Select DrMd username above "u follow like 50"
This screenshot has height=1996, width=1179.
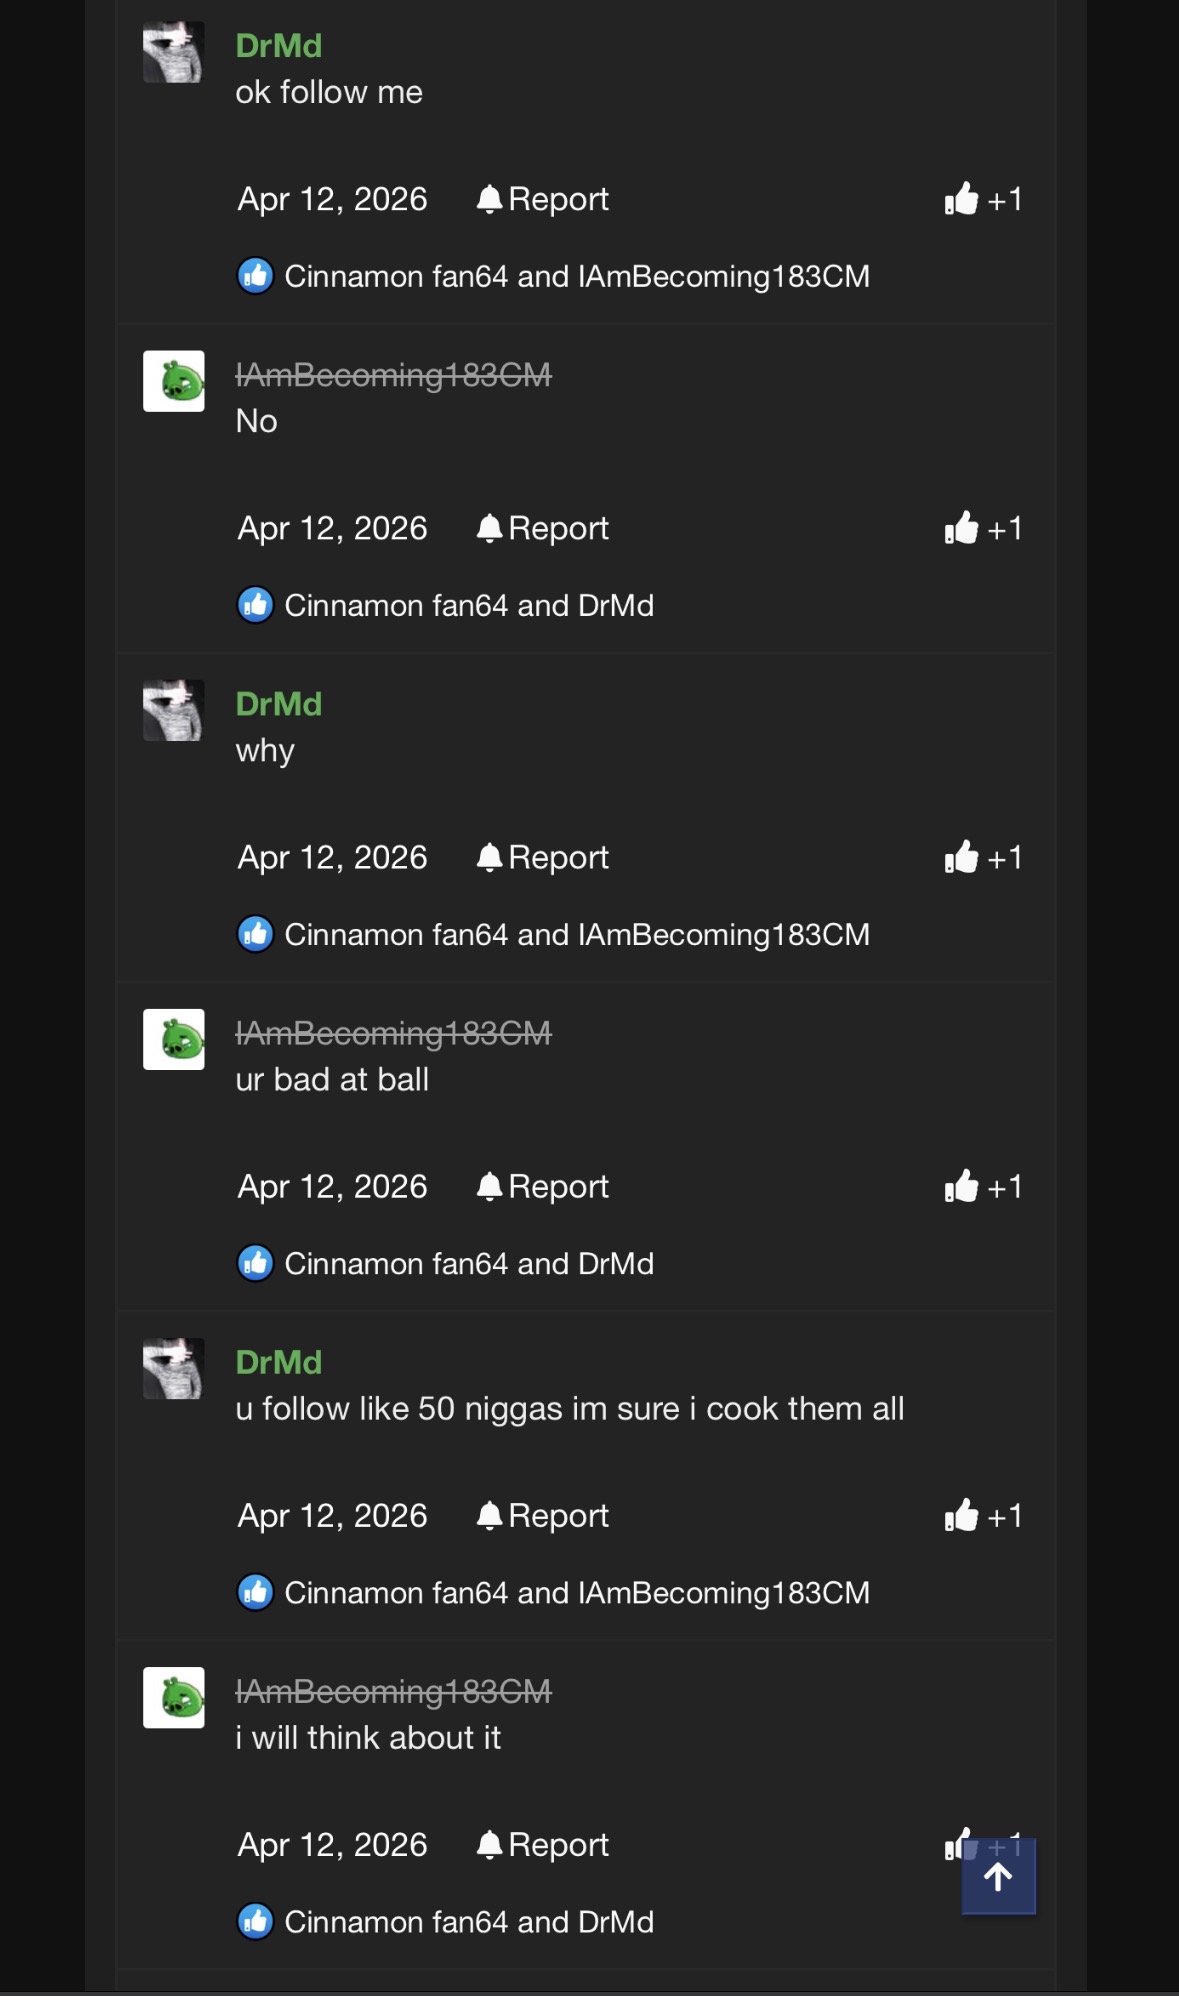click(x=279, y=1362)
